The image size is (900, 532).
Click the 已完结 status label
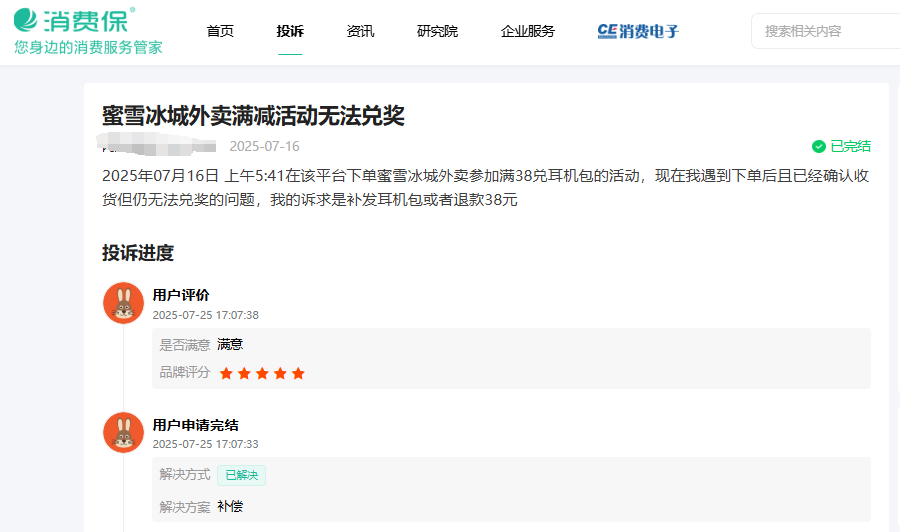click(x=851, y=146)
